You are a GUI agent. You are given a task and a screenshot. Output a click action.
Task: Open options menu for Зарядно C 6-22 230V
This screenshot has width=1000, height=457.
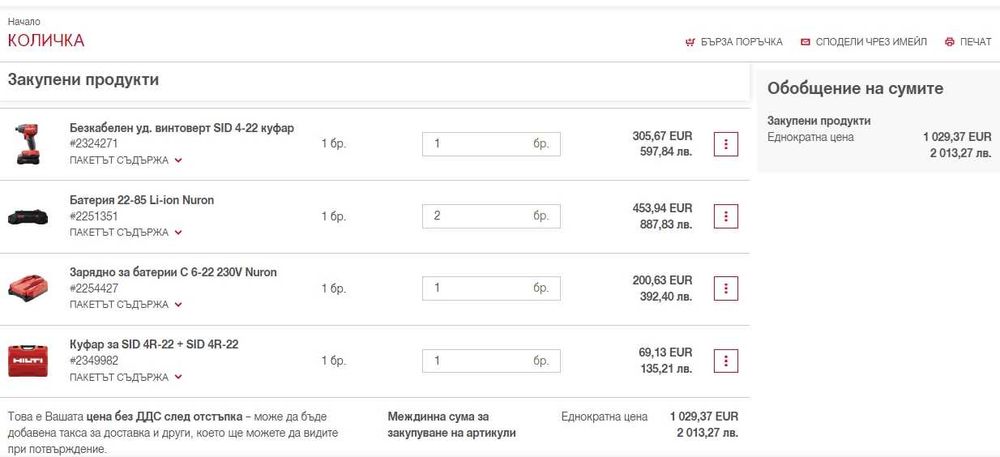coord(726,289)
